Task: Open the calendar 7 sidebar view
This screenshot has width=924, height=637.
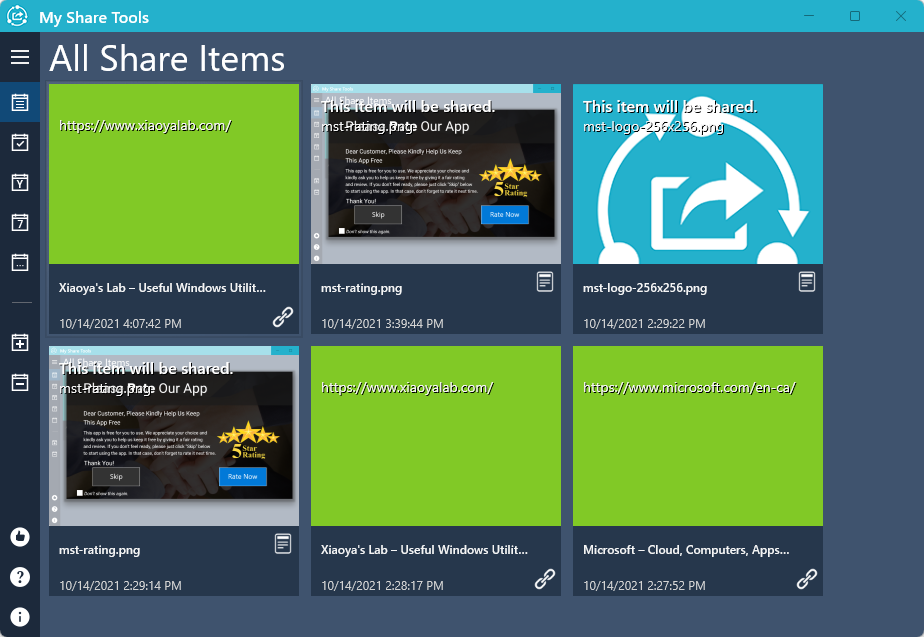Action: [20, 222]
